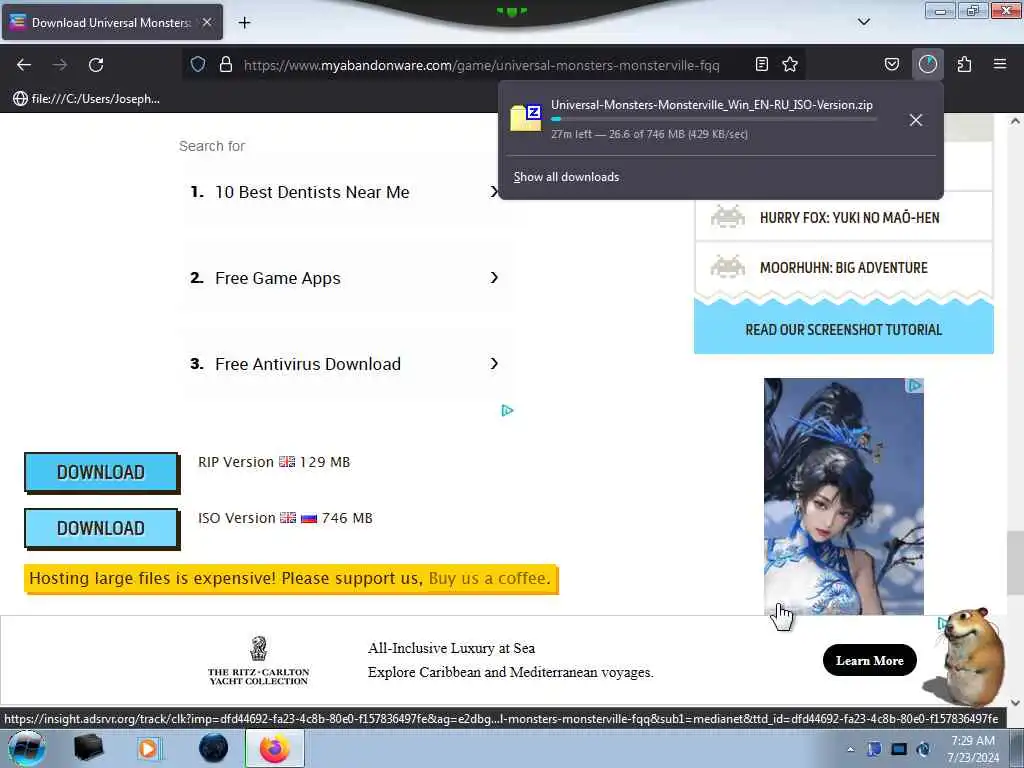Open the list all tabs chevron
The width and height of the screenshot is (1024, 768).
pos(864,22)
